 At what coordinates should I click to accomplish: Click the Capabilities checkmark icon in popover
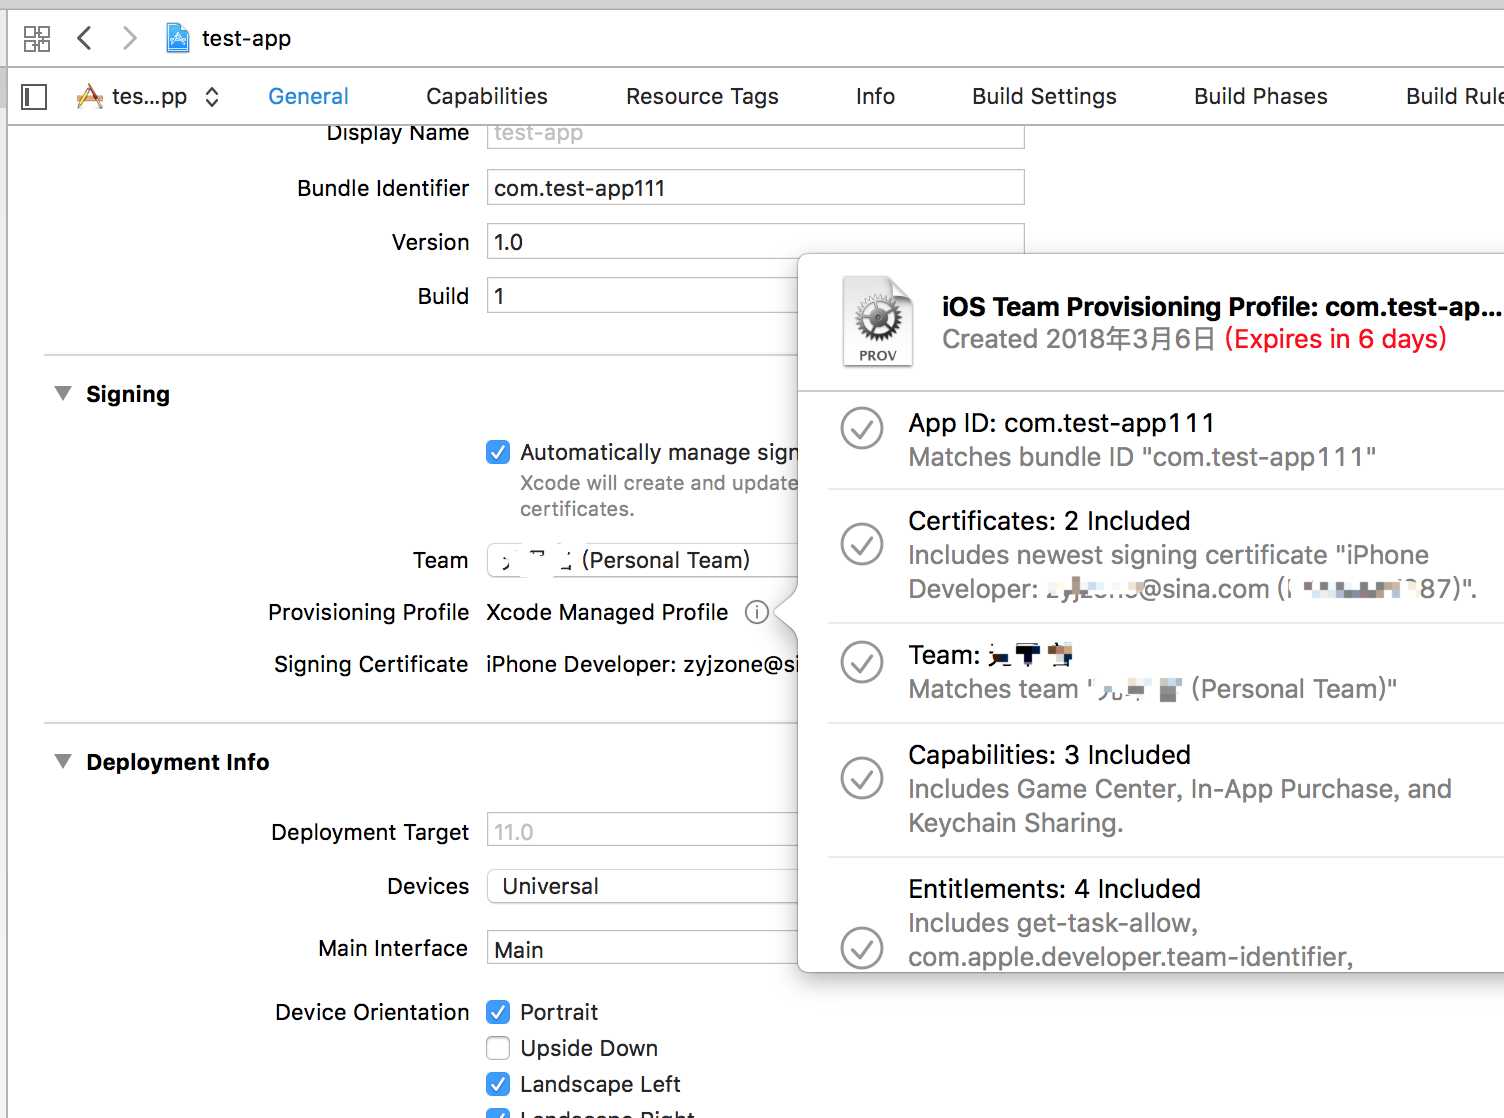[862, 778]
